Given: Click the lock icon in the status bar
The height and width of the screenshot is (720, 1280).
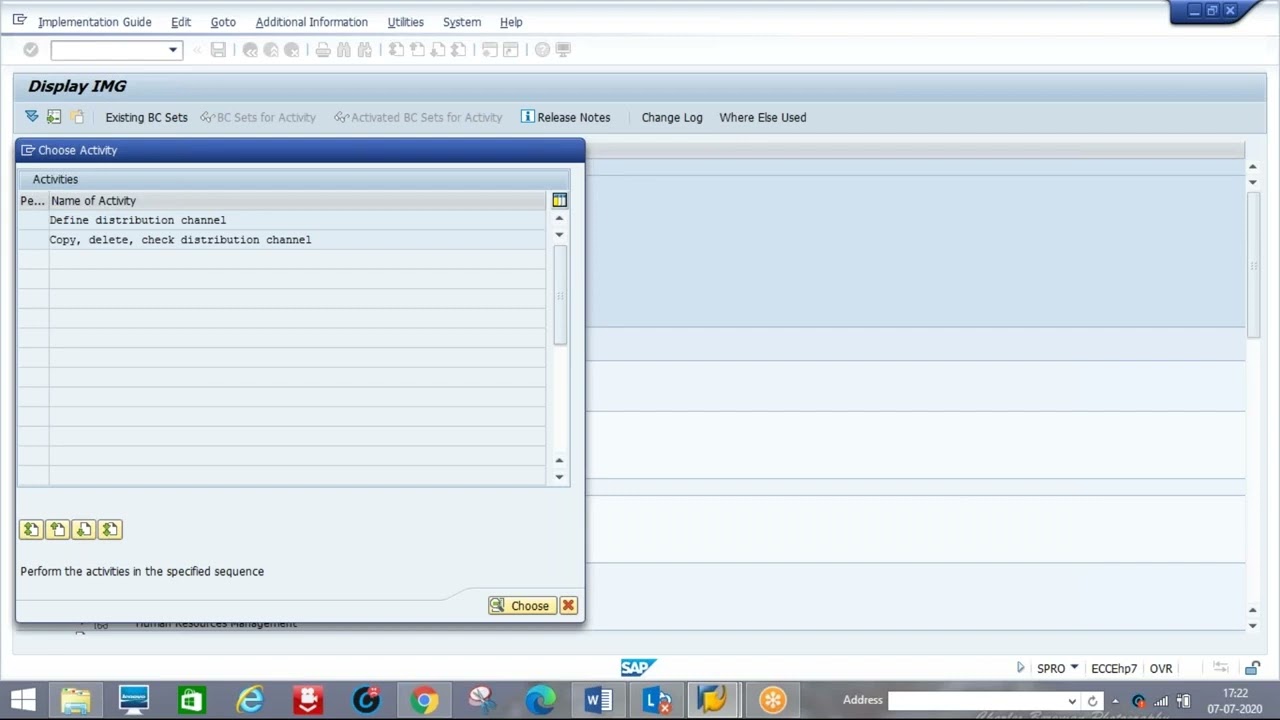Looking at the screenshot, I should tap(1252, 668).
